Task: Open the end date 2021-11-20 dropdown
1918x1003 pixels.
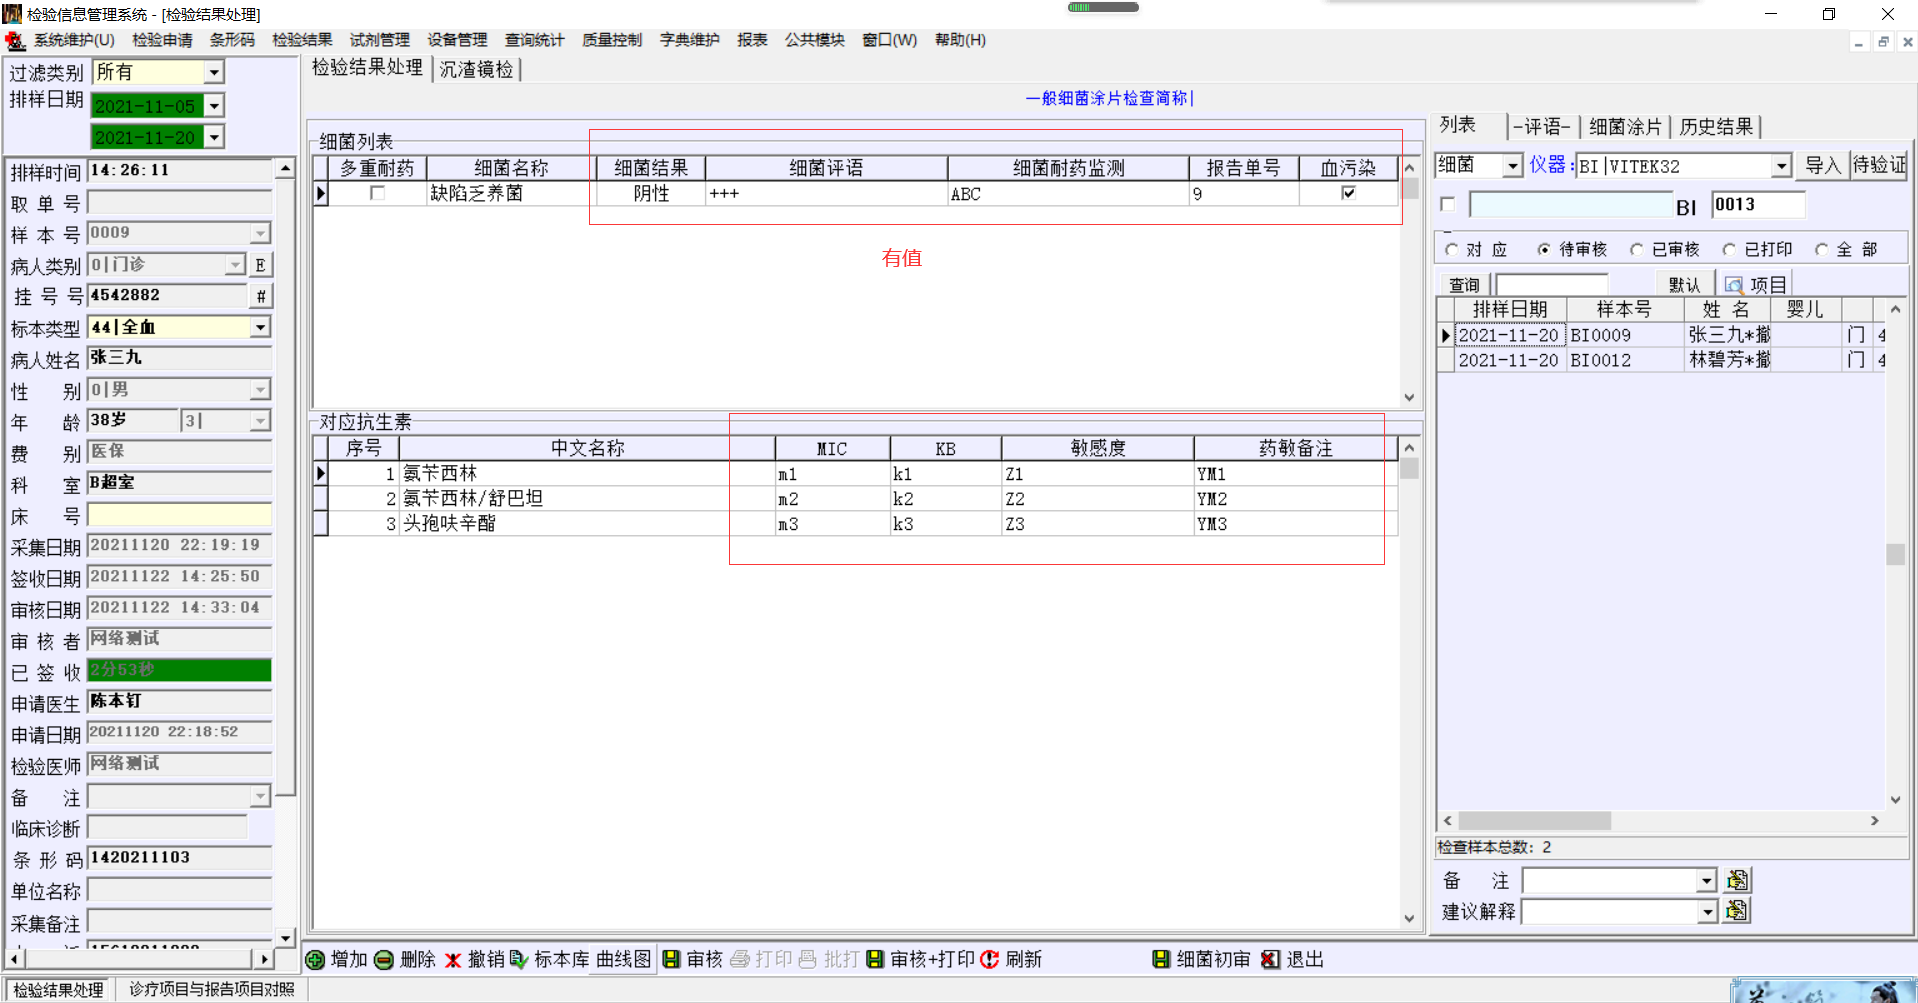Action: point(214,136)
